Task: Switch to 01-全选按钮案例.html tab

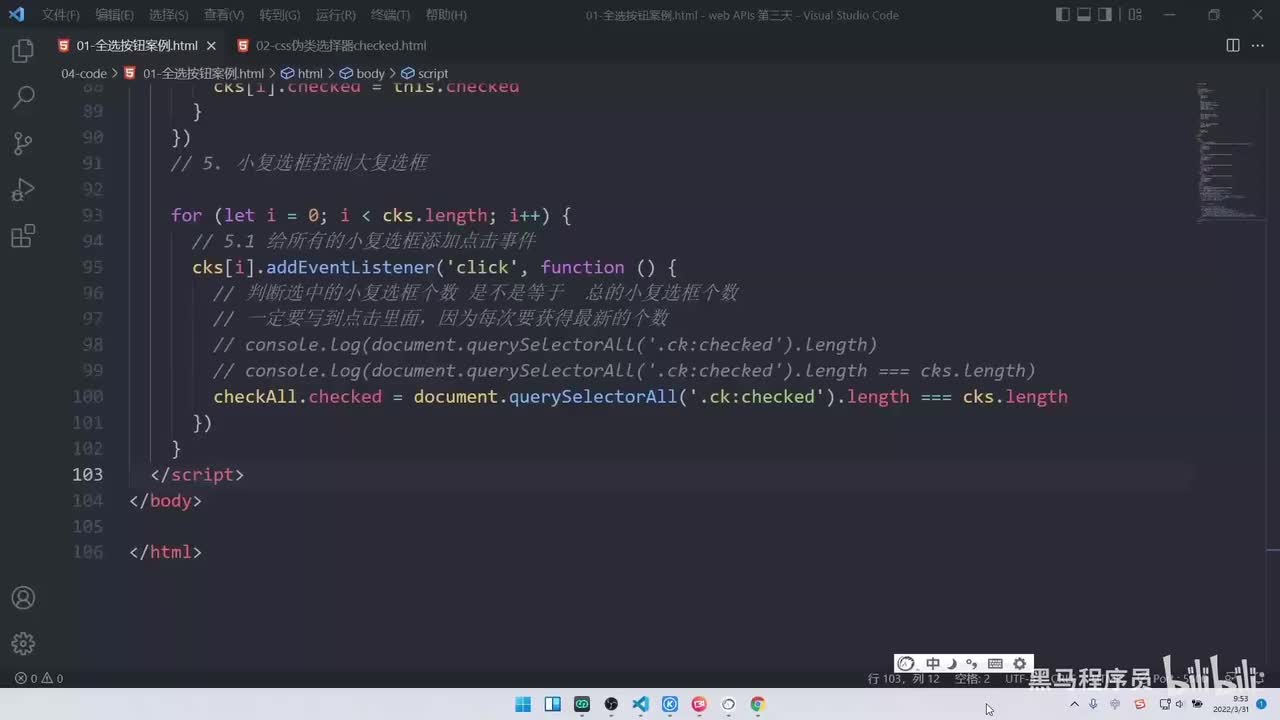Action: coord(137,46)
